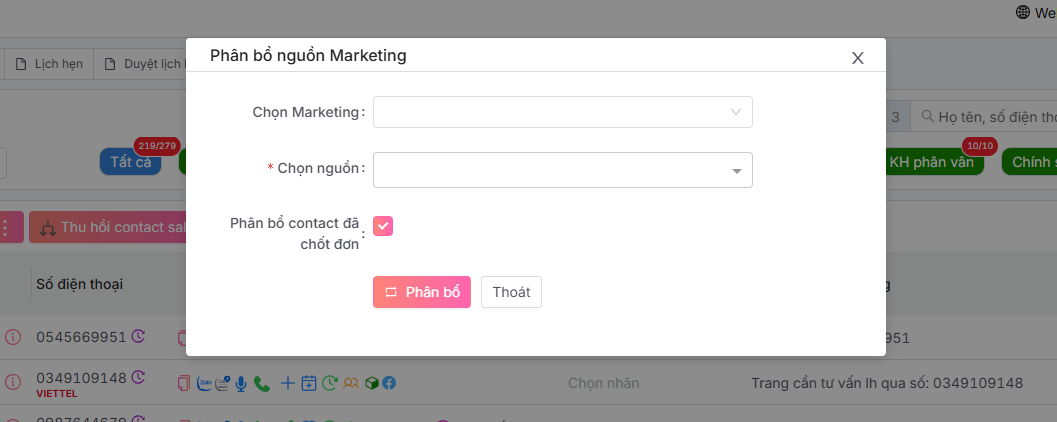The width and height of the screenshot is (1057, 422).
Task: Click the Thoát button
Action: [x=511, y=292]
